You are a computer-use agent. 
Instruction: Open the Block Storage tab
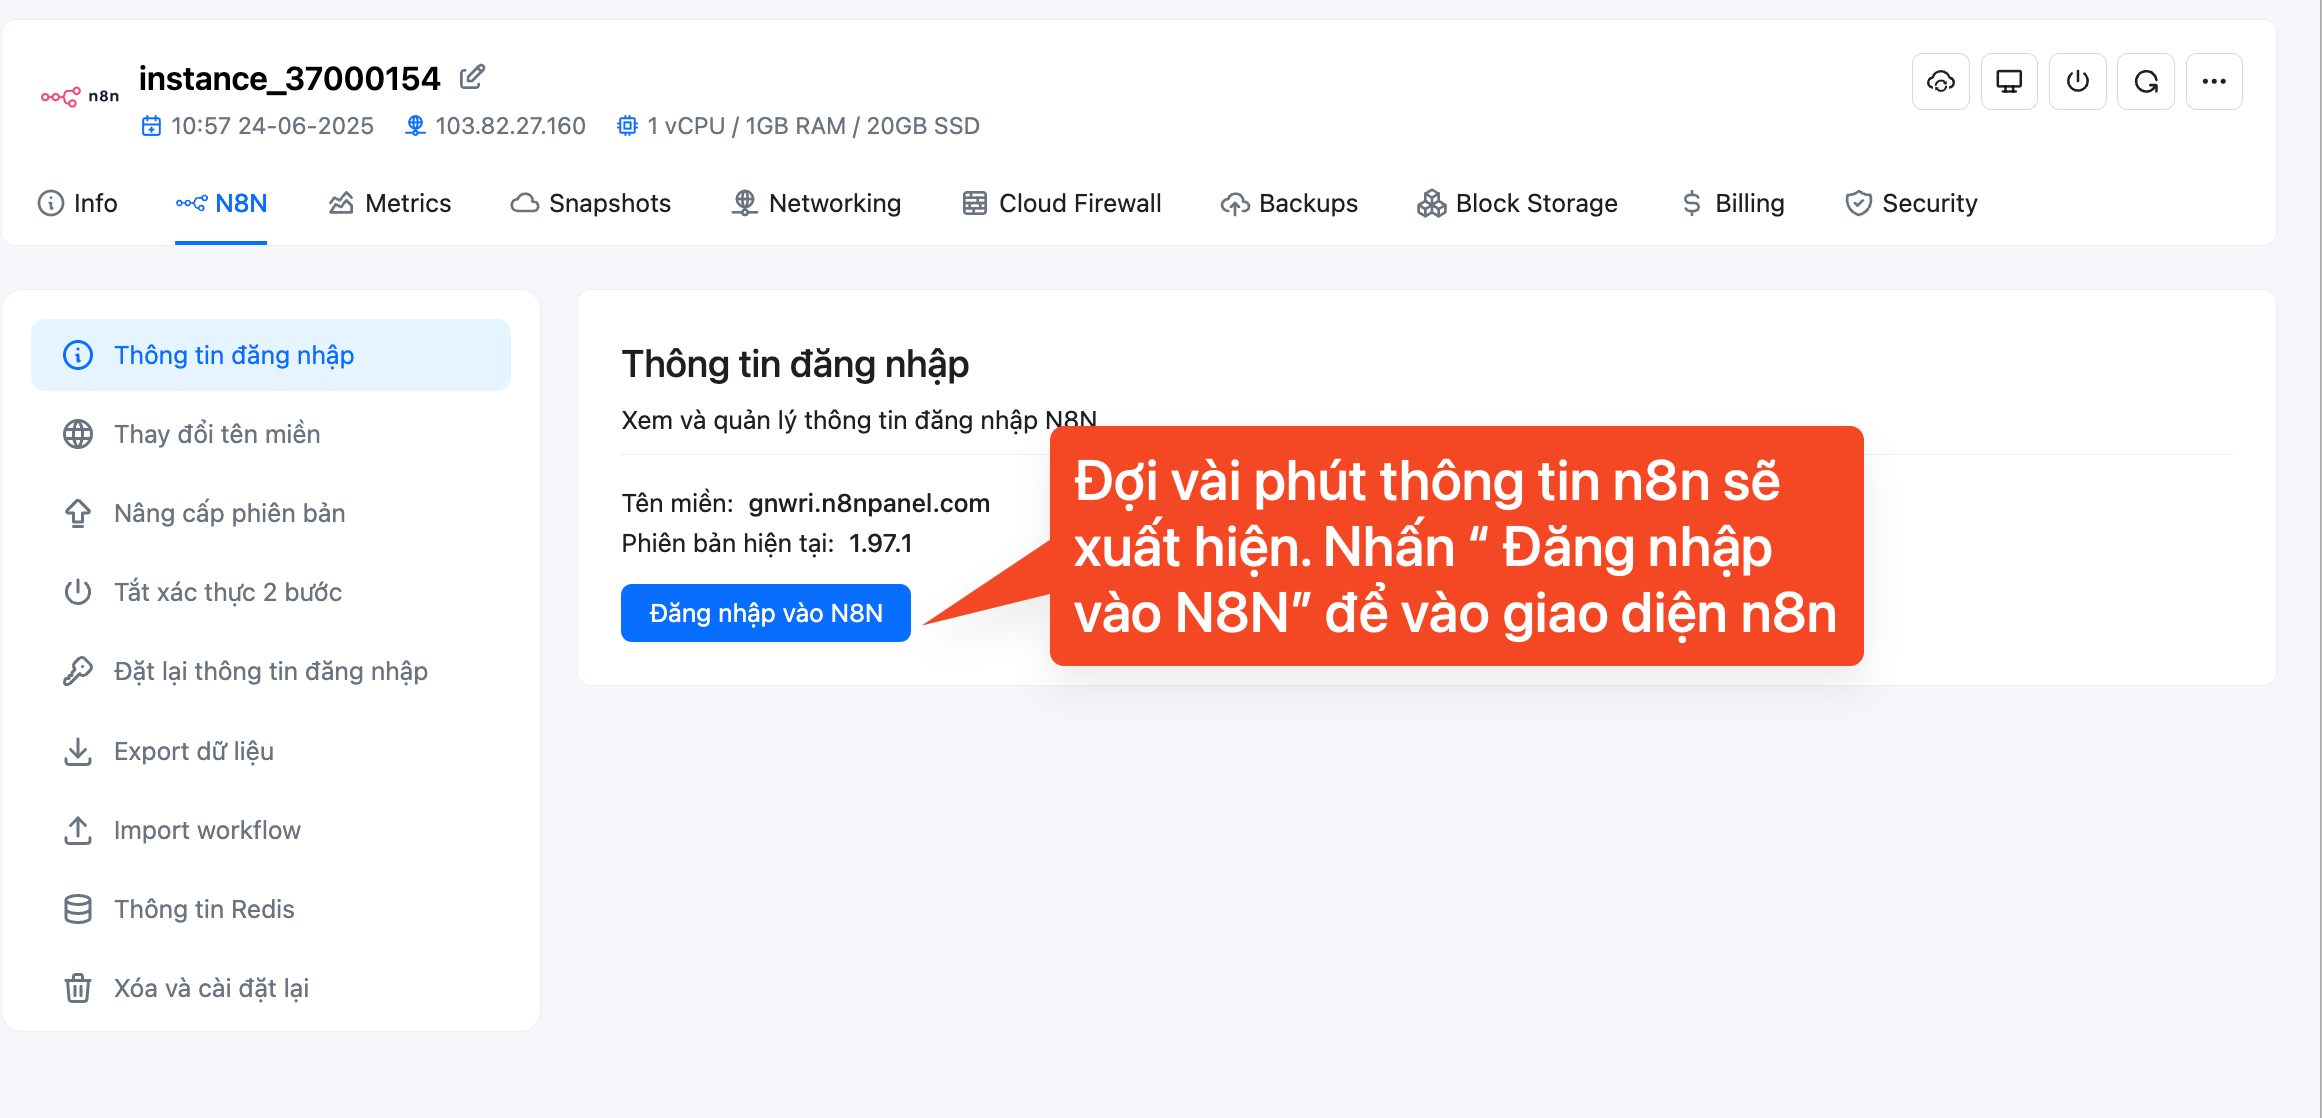coord(1517,203)
